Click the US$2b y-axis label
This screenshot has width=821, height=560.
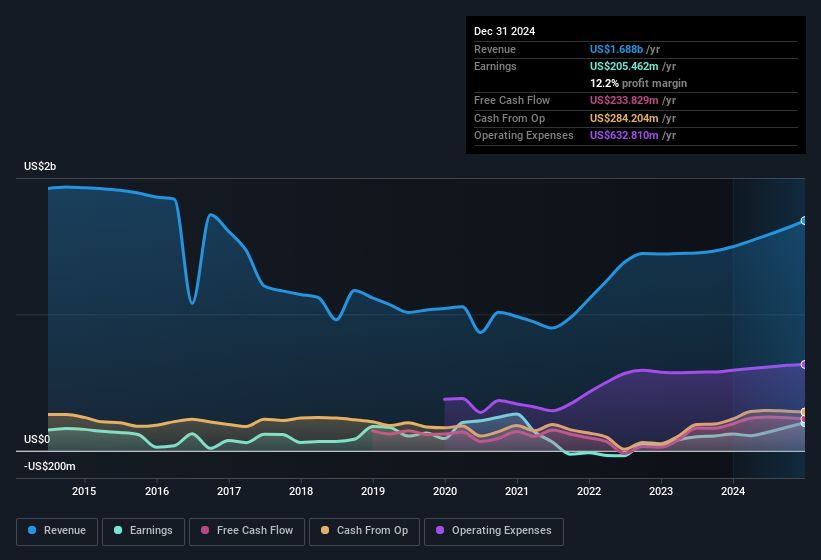(40, 166)
